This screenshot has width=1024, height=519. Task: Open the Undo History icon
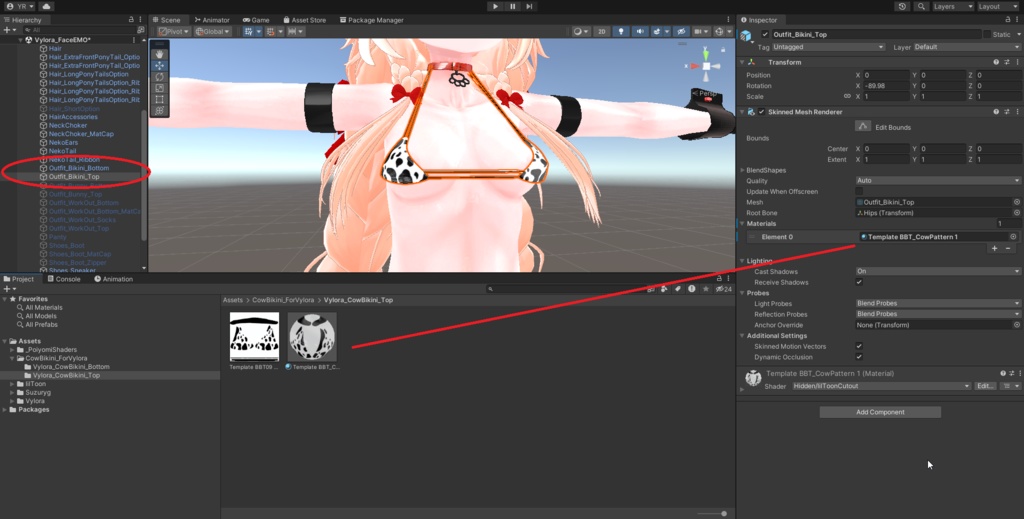click(x=903, y=7)
